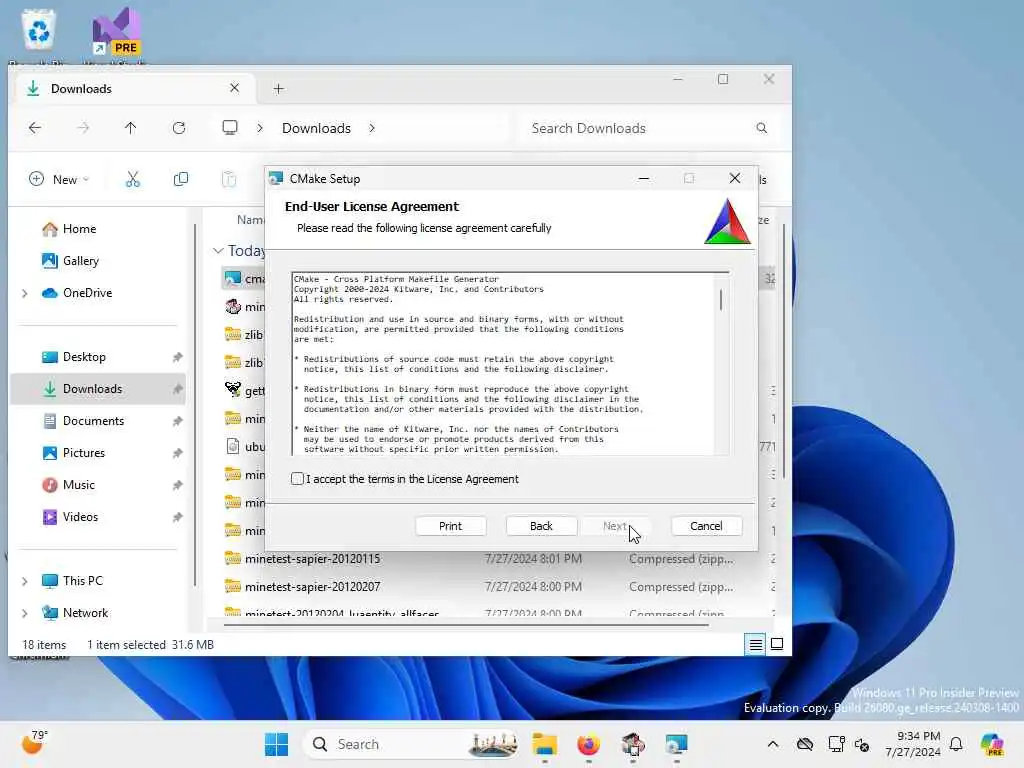Expand chevron after Downloads breadcrumb
The width and height of the screenshot is (1024, 768).
tap(372, 128)
